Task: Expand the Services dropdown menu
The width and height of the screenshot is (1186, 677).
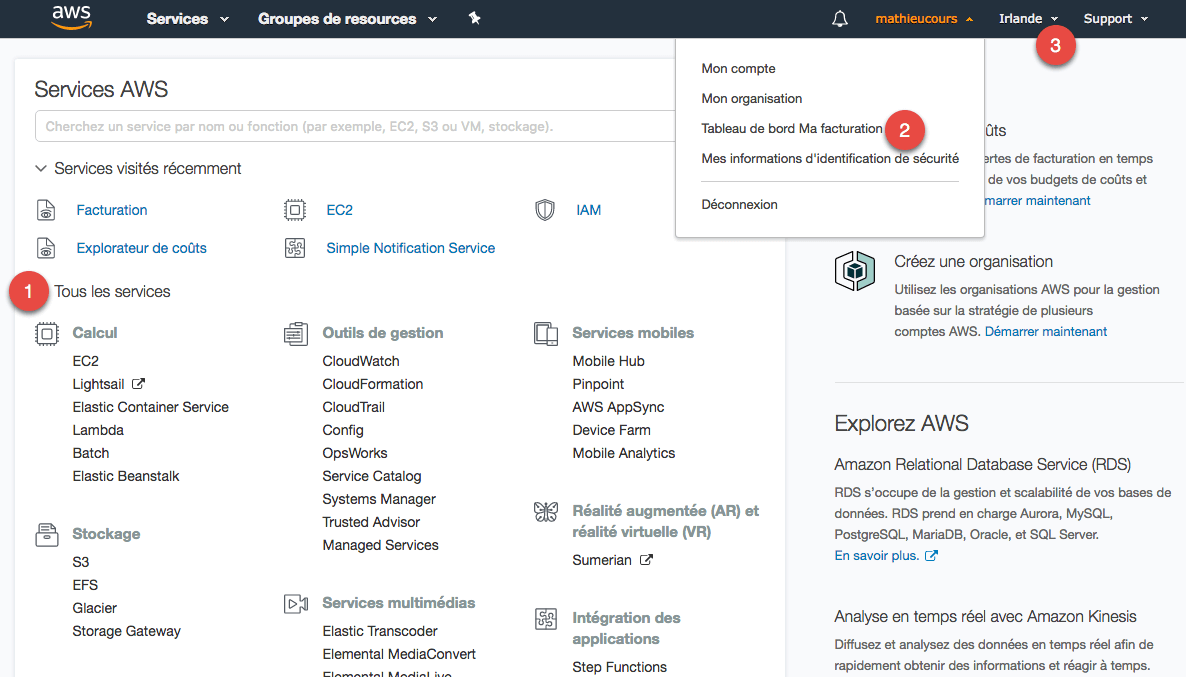Action: tap(187, 19)
